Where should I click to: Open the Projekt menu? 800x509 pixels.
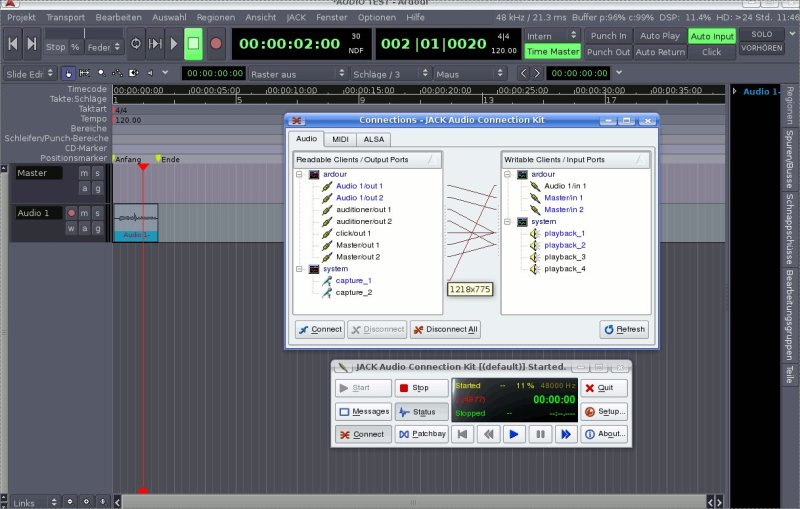tap(21, 17)
